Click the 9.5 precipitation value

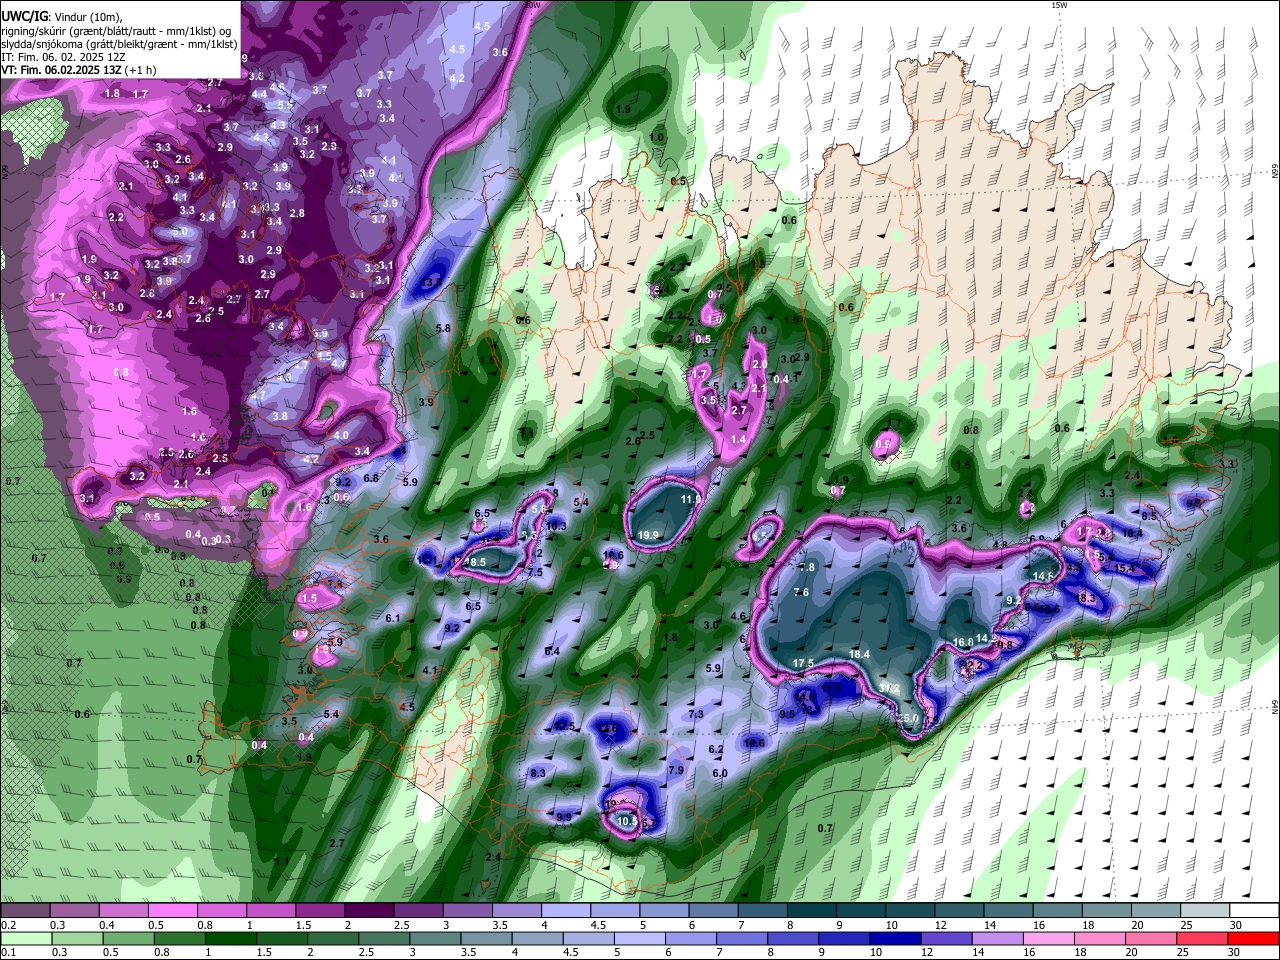click(x=787, y=714)
